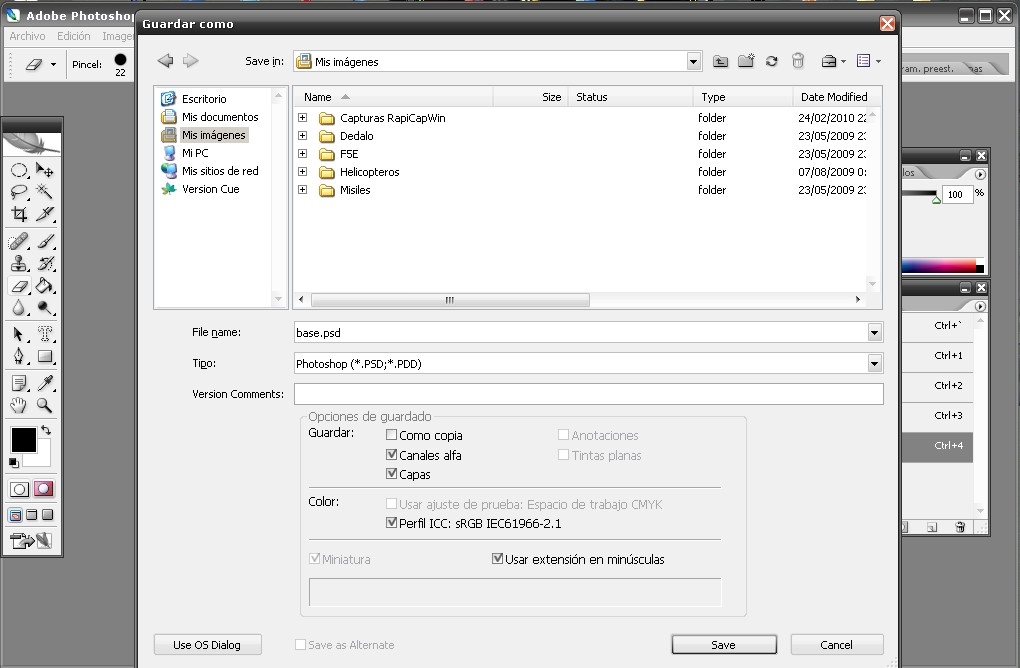1020x668 pixels.
Task: Go up one folder level
Action: (x=720, y=61)
